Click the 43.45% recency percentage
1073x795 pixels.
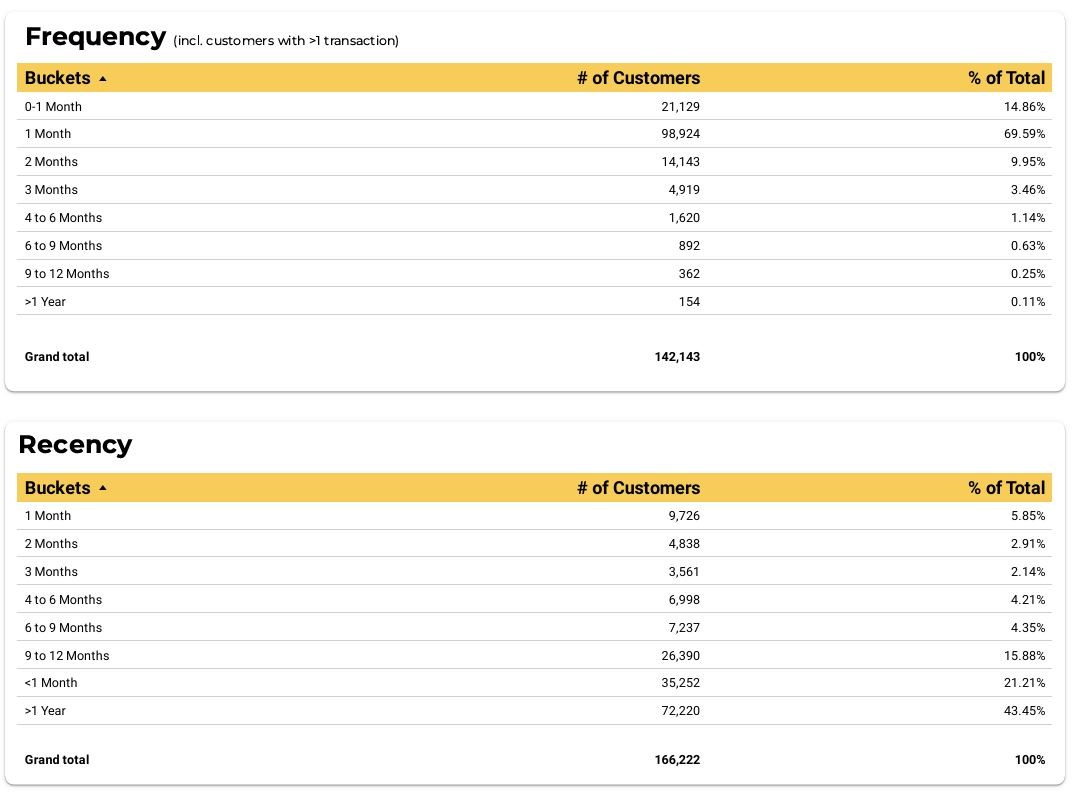[x=1024, y=711]
